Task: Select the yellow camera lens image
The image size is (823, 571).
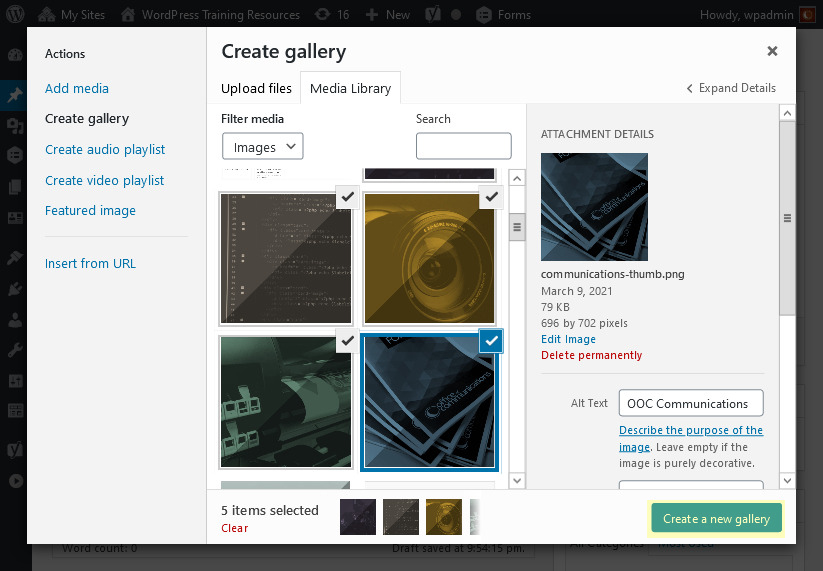Action: (x=429, y=258)
